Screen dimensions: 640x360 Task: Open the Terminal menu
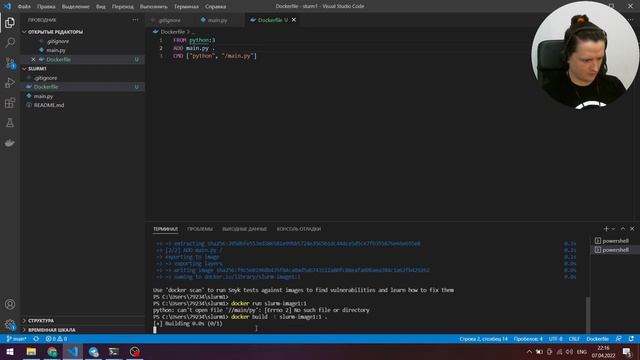(x=186, y=7)
